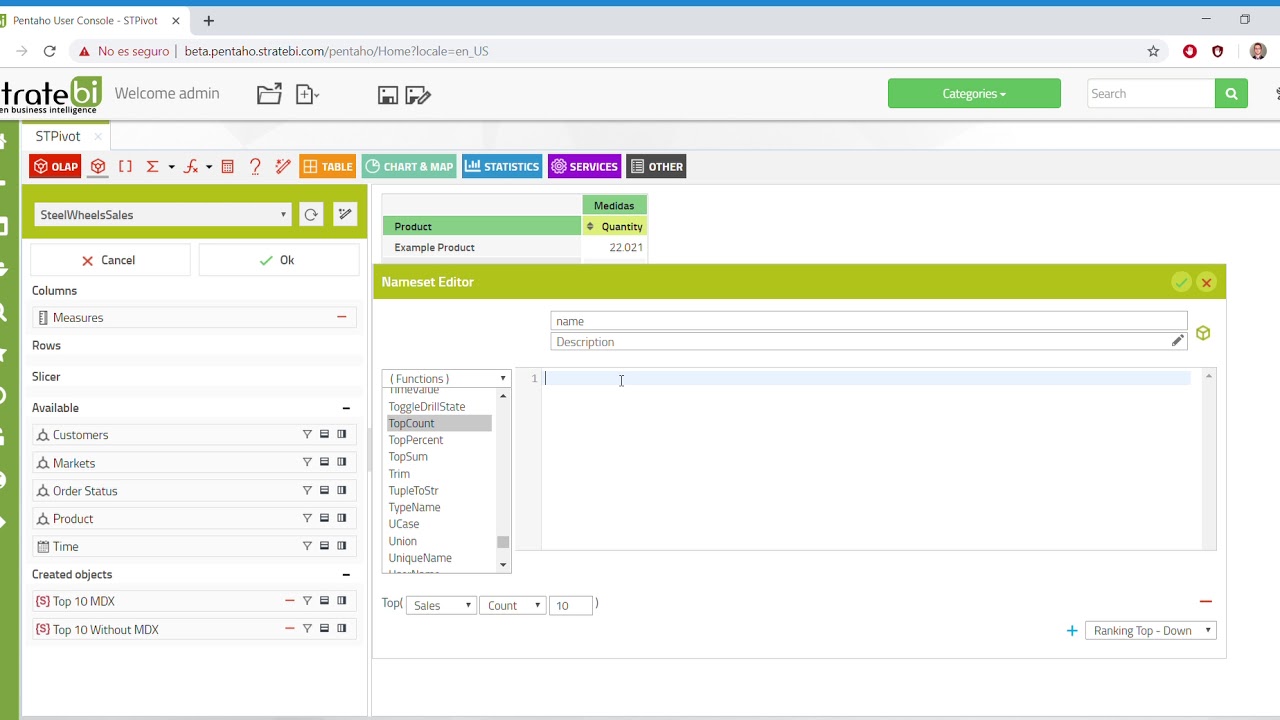Add Top 10 MDX to columns
This screenshot has height=720, width=1280.
[341, 601]
